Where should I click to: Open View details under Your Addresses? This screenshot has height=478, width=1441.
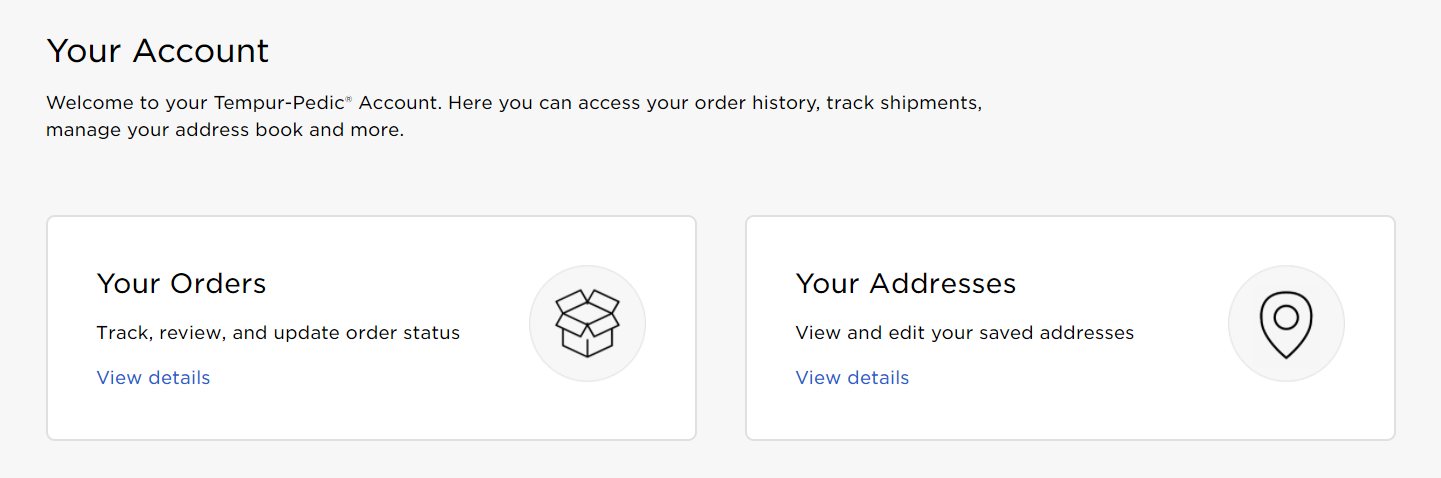coord(852,378)
